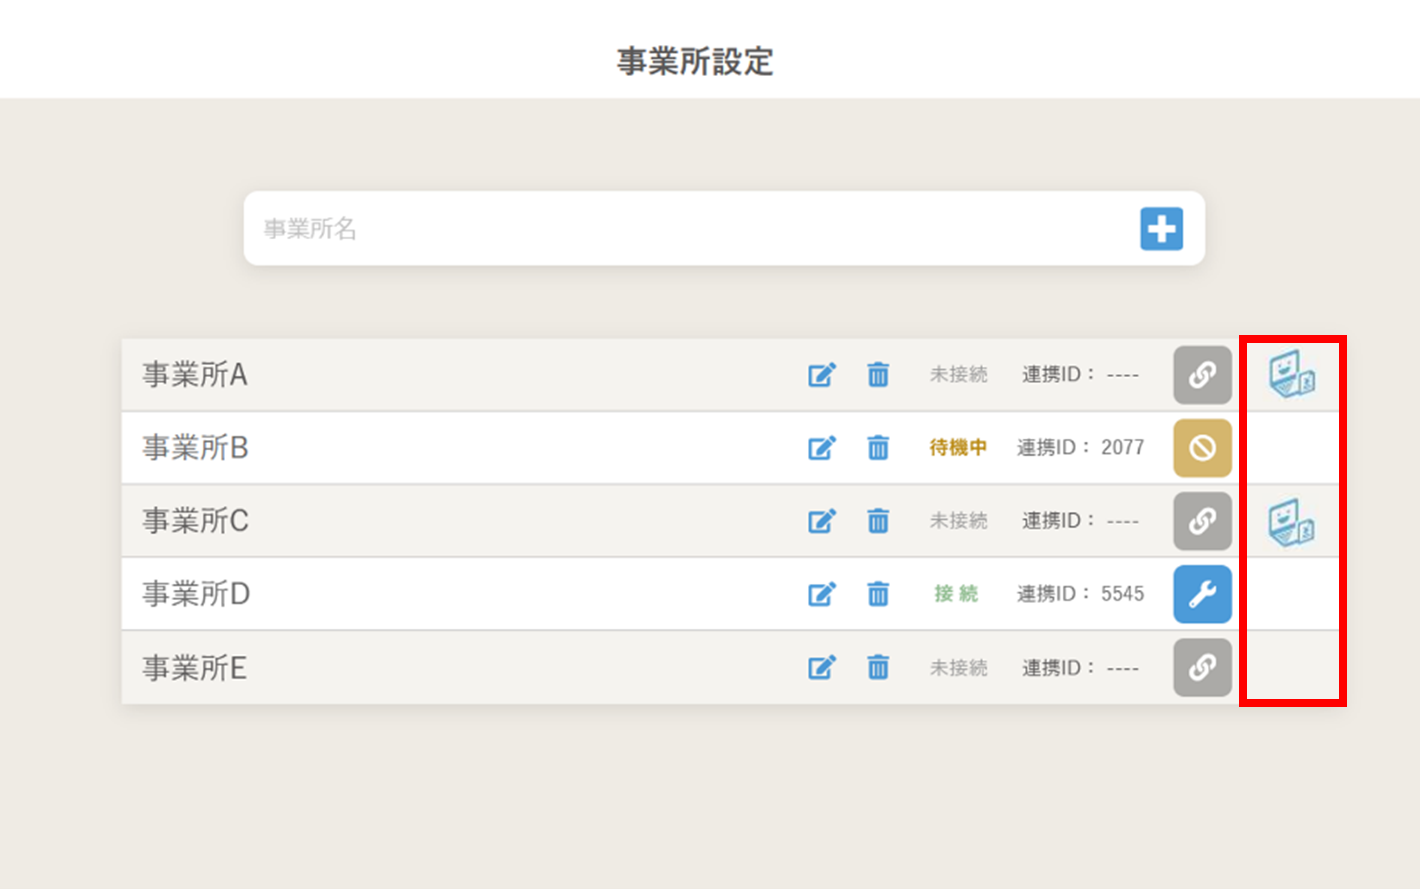
Task: Click the empty 連携ID of 事業所C
Action: pyautogui.click(x=1080, y=520)
